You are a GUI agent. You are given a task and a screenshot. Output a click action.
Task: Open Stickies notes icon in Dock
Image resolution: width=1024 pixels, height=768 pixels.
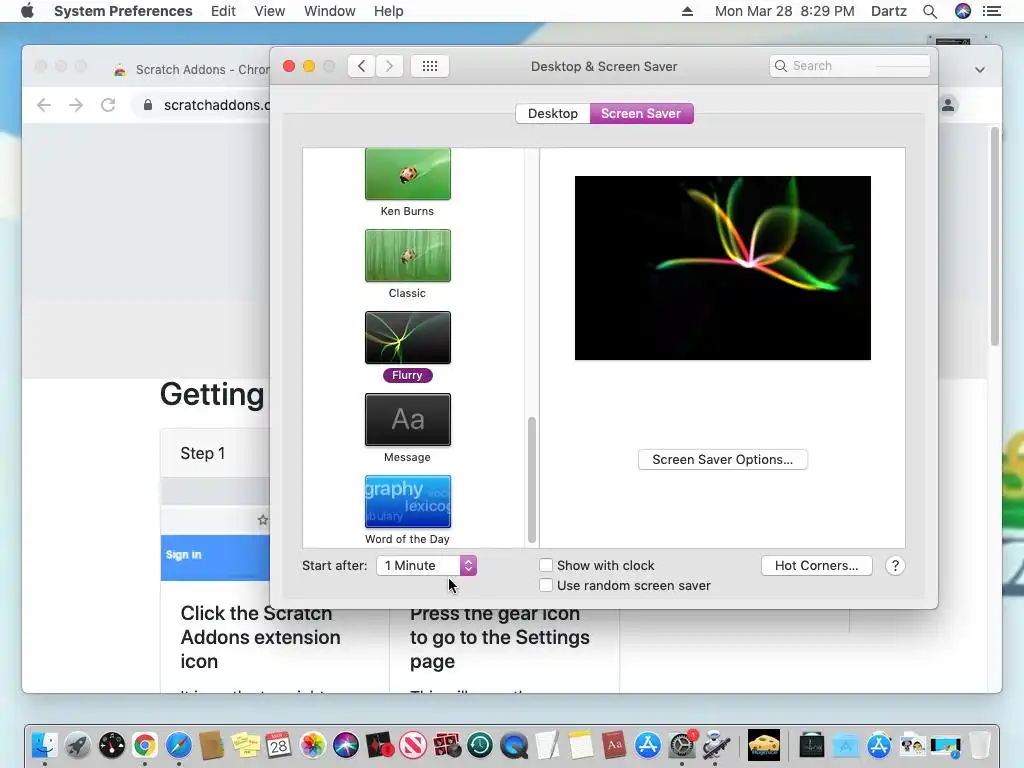coord(246,744)
